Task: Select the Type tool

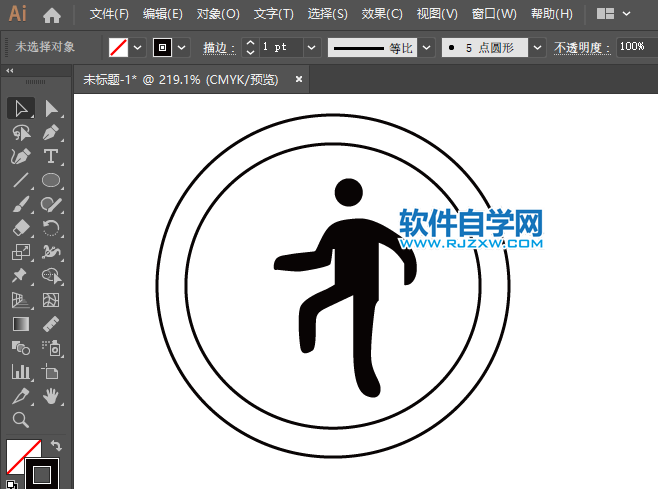Action: 51,157
